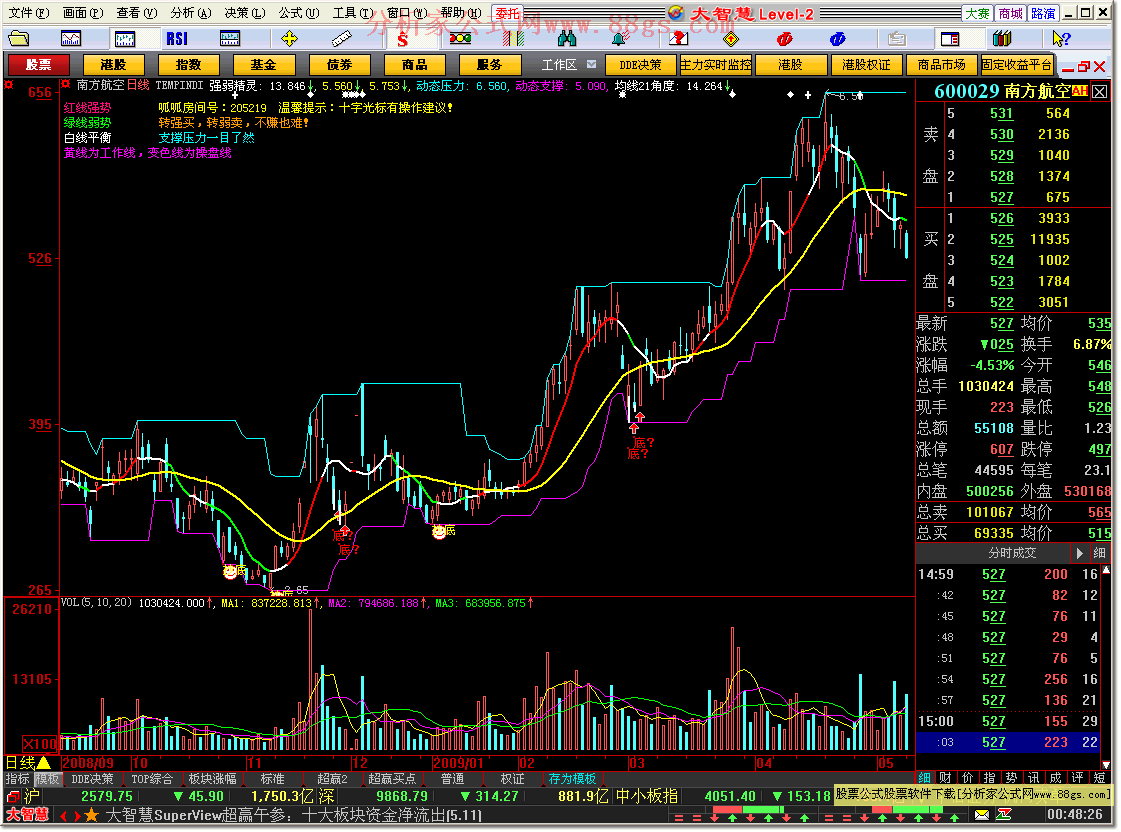
Task: Click the 大赛 link button
Action: pyautogui.click(x=977, y=14)
